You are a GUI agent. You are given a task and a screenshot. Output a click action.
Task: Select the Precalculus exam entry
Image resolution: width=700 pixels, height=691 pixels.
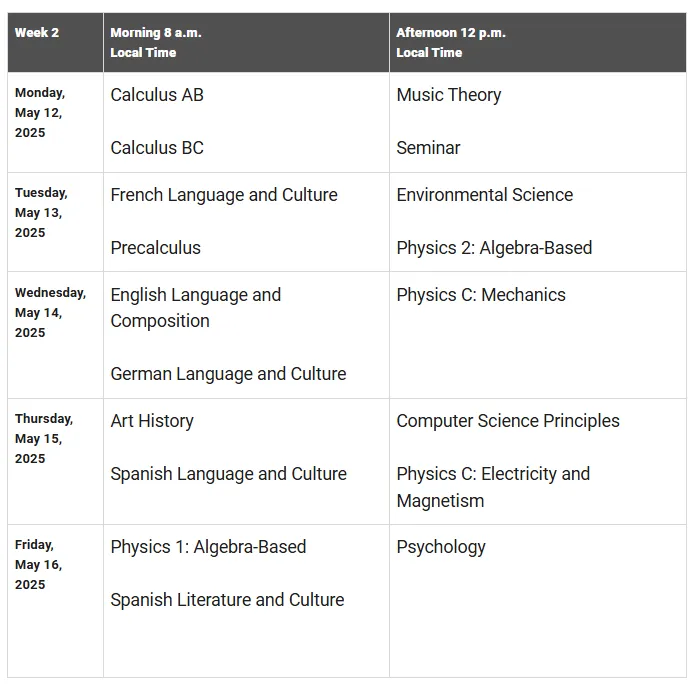pos(155,248)
